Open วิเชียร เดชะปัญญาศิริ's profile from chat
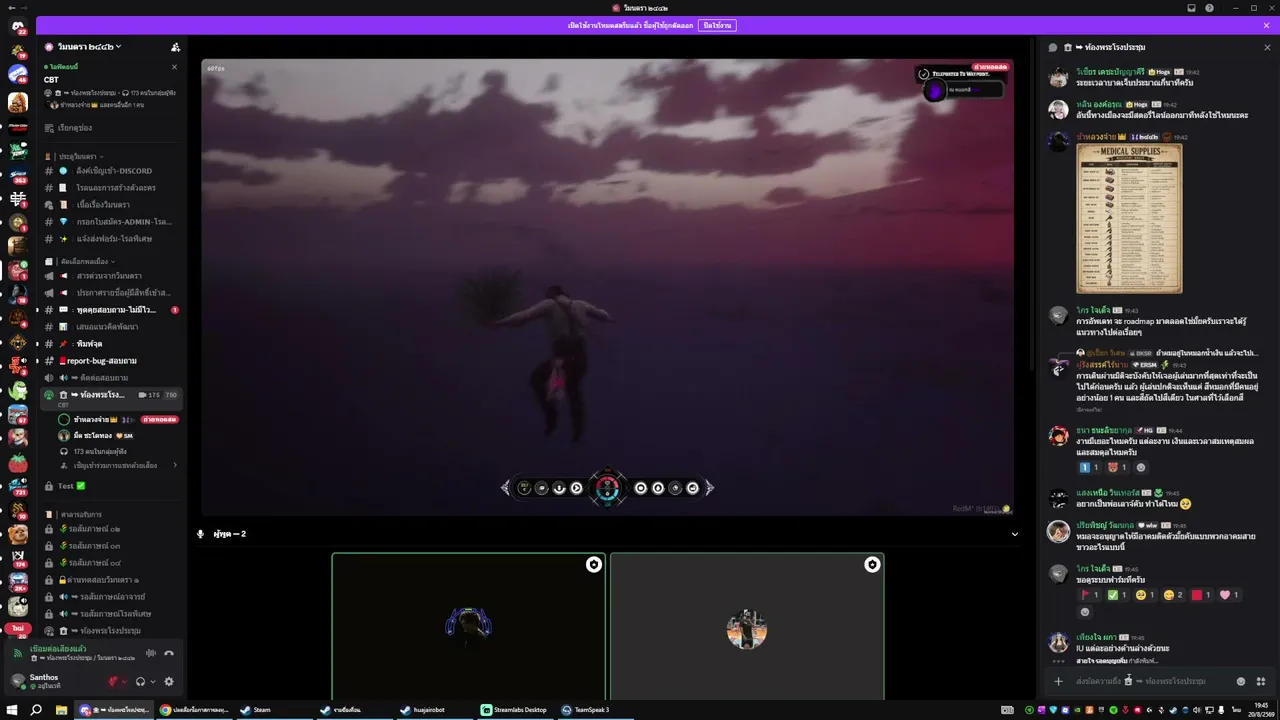The width and height of the screenshot is (1280, 720). [x=1110, y=72]
